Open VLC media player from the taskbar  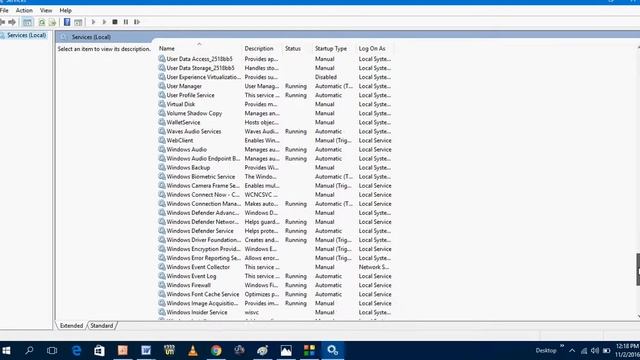pos(193,350)
